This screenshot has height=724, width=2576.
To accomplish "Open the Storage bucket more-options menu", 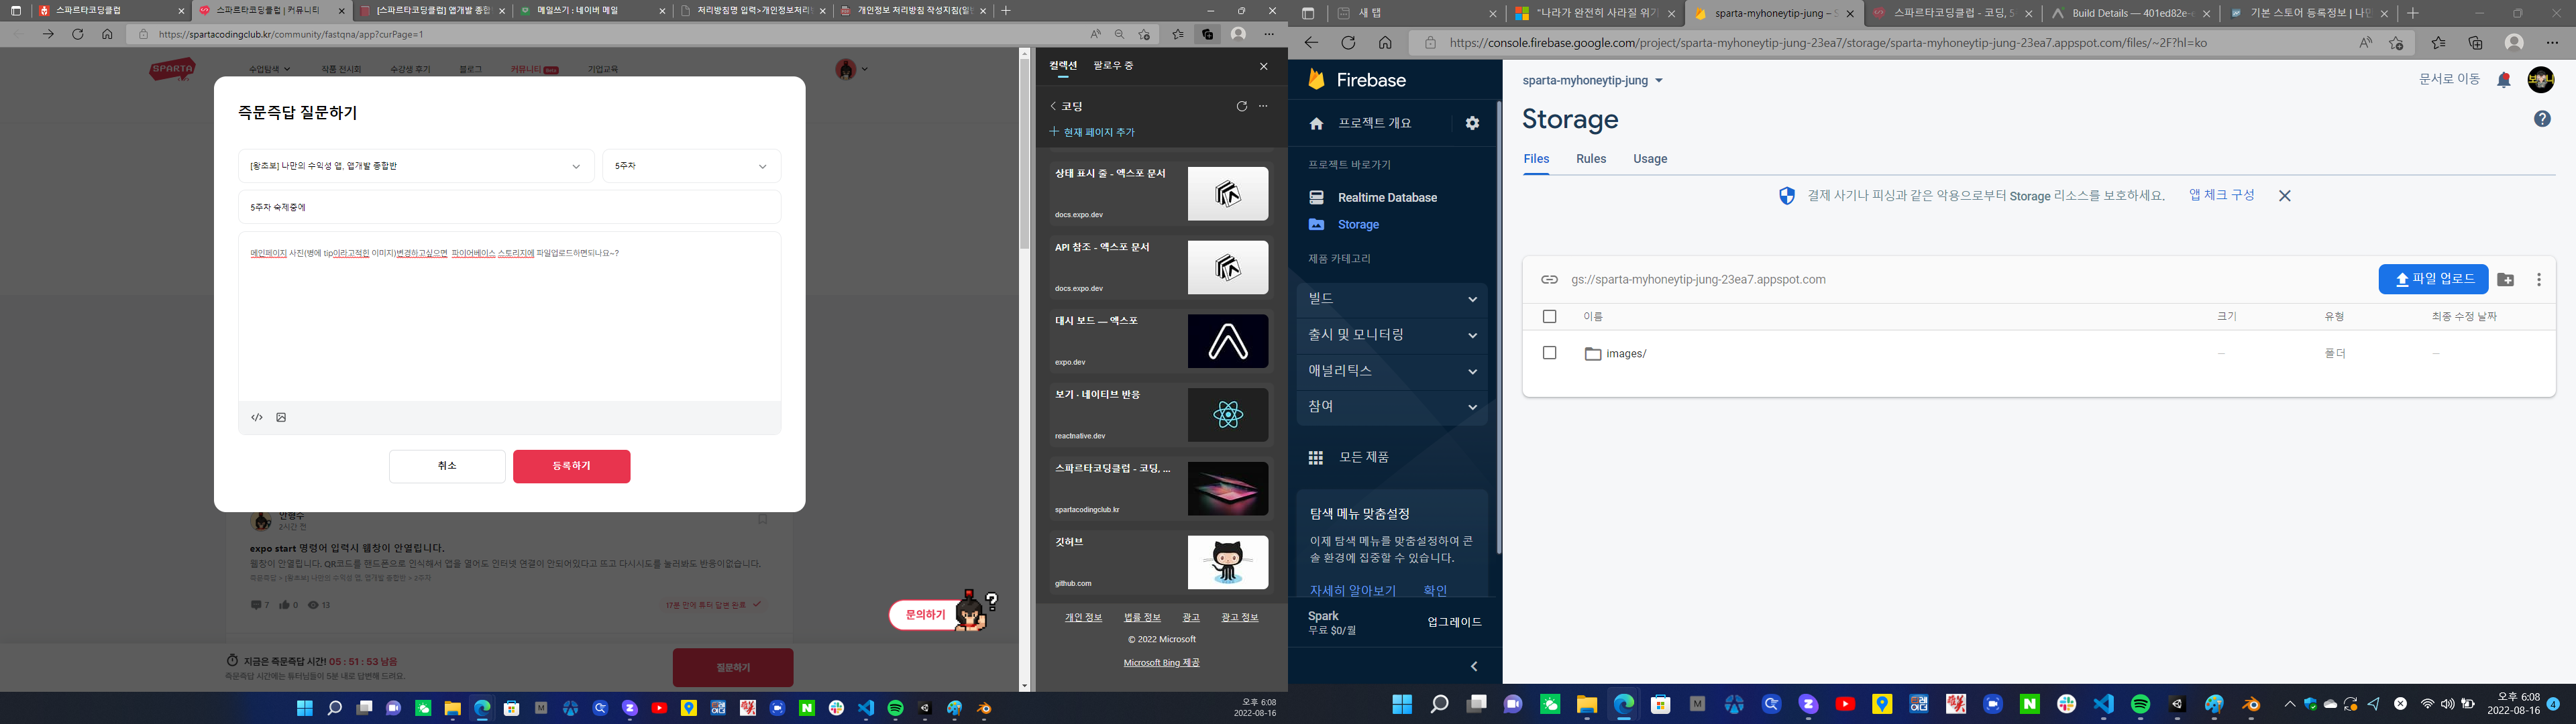I will pyautogui.click(x=2539, y=280).
